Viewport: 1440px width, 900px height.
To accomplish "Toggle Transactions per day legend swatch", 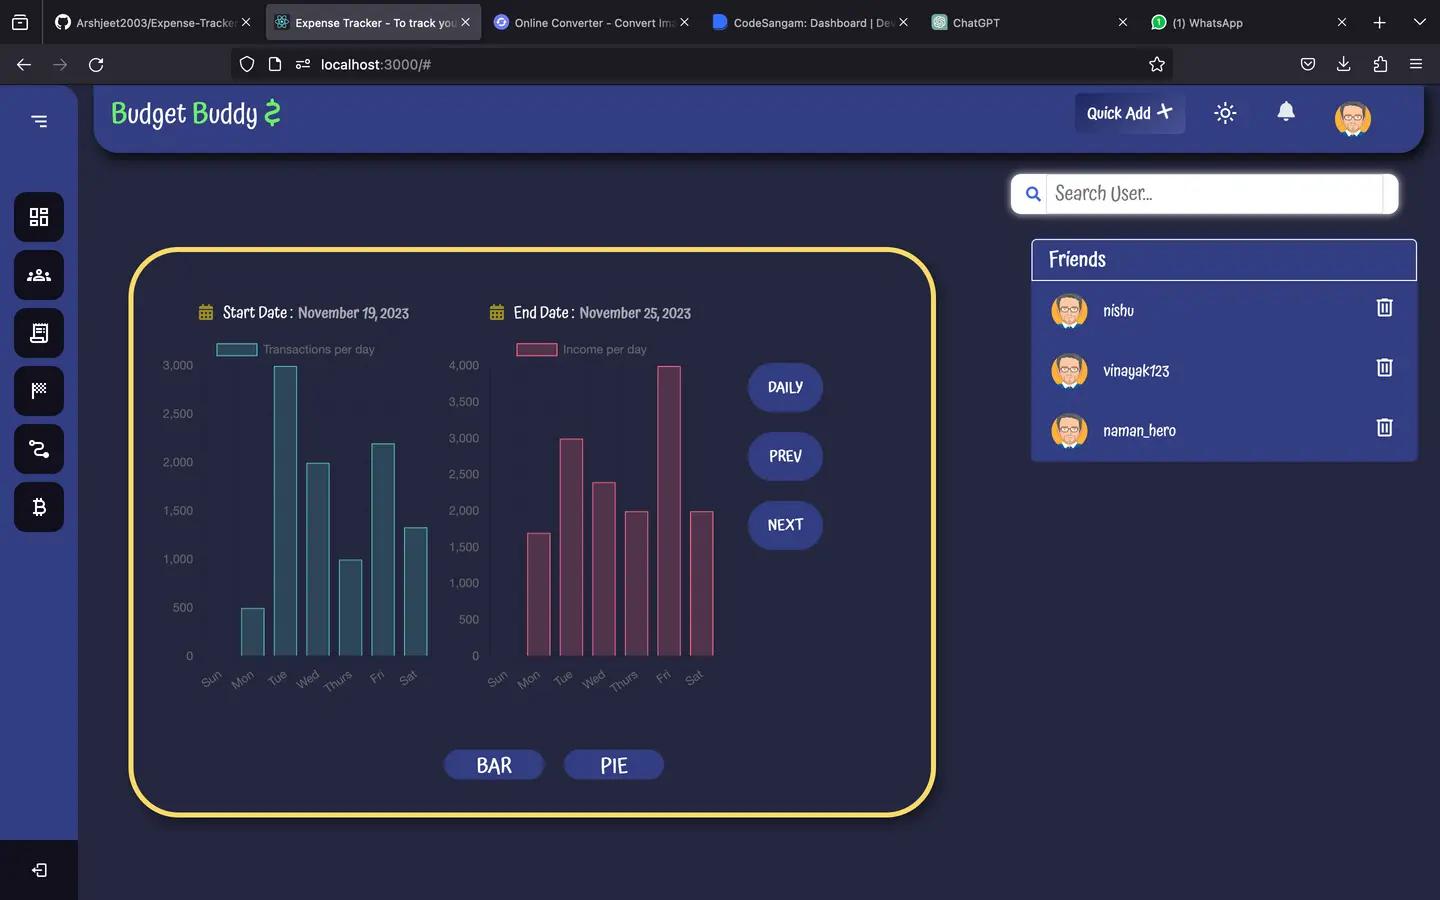I will [x=237, y=349].
